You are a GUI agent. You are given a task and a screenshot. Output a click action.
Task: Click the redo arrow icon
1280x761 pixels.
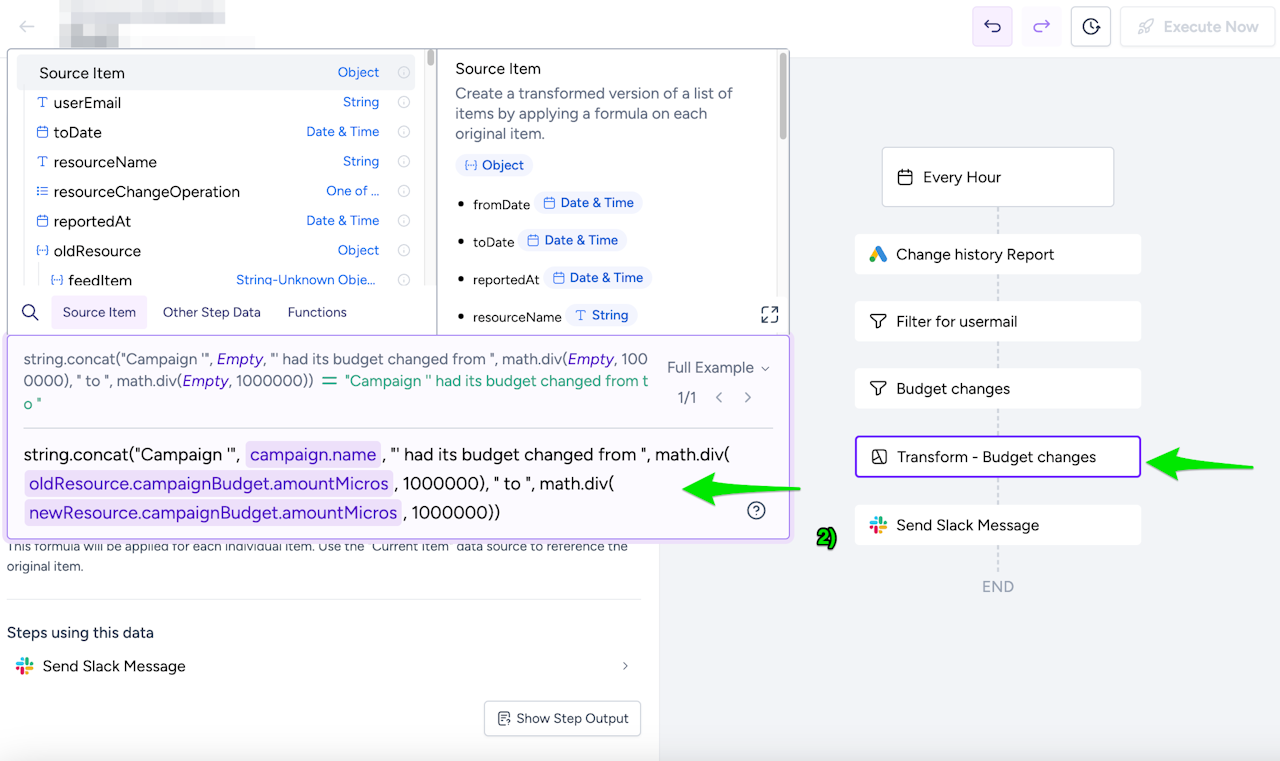(x=1041, y=27)
